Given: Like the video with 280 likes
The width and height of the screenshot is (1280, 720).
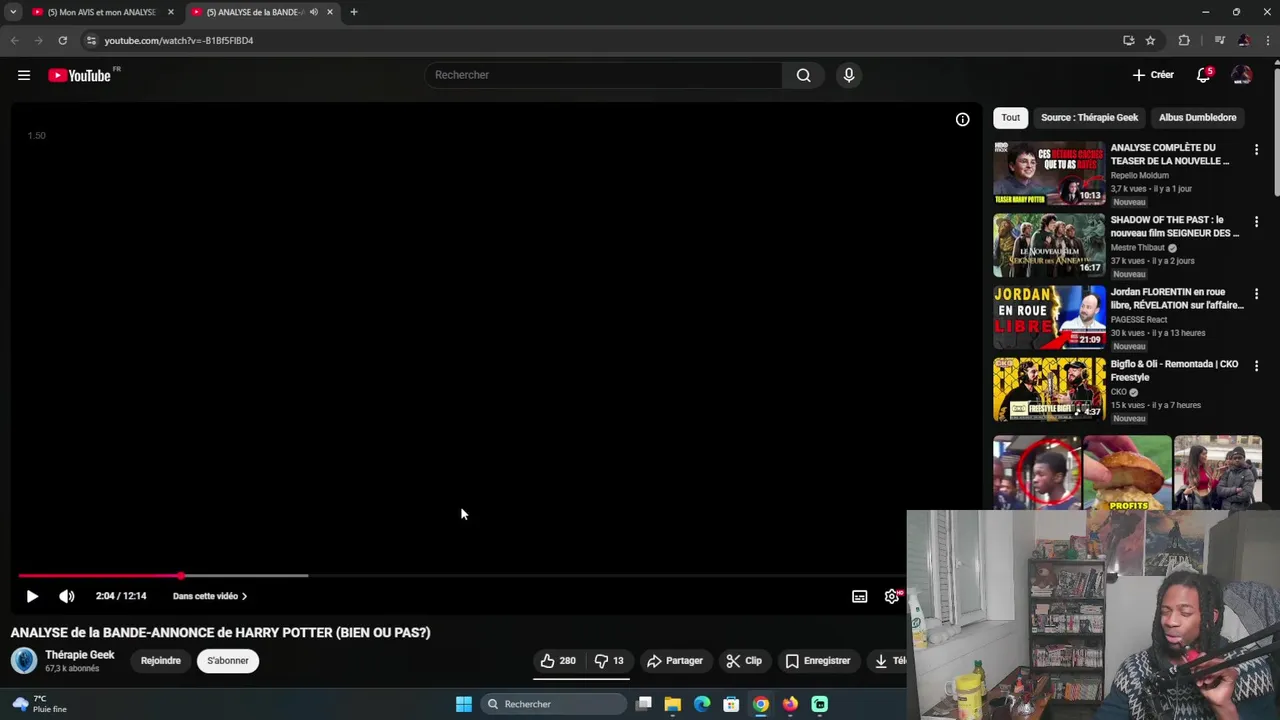Looking at the screenshot, I should point(558,661).
